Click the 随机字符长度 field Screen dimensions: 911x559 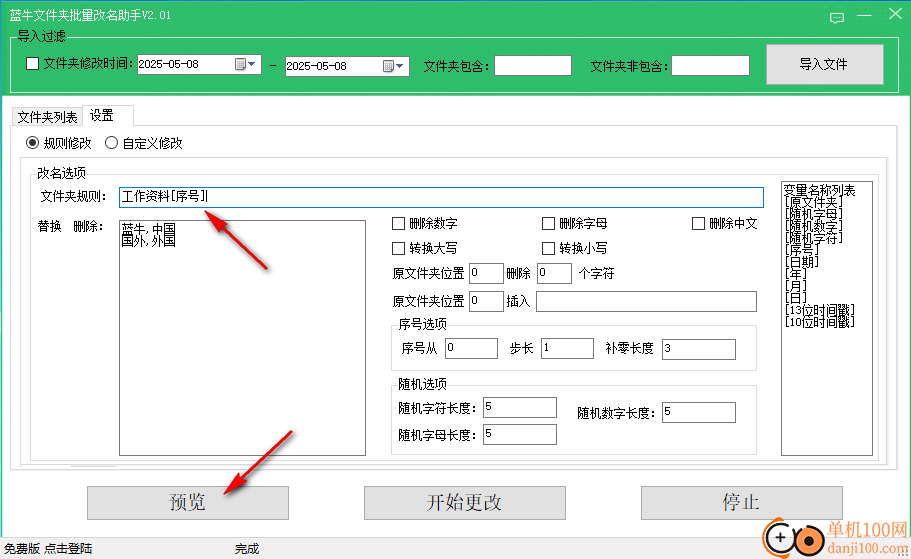pyautogui.click(x=519, y=407)
